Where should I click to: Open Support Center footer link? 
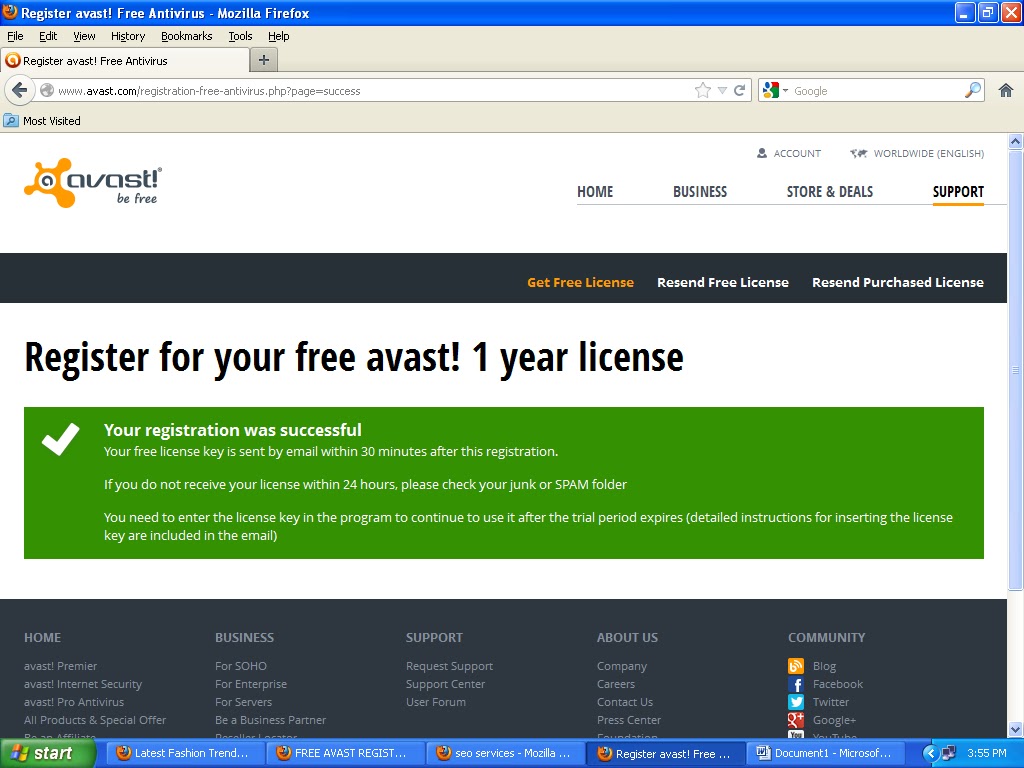(445, 684)
